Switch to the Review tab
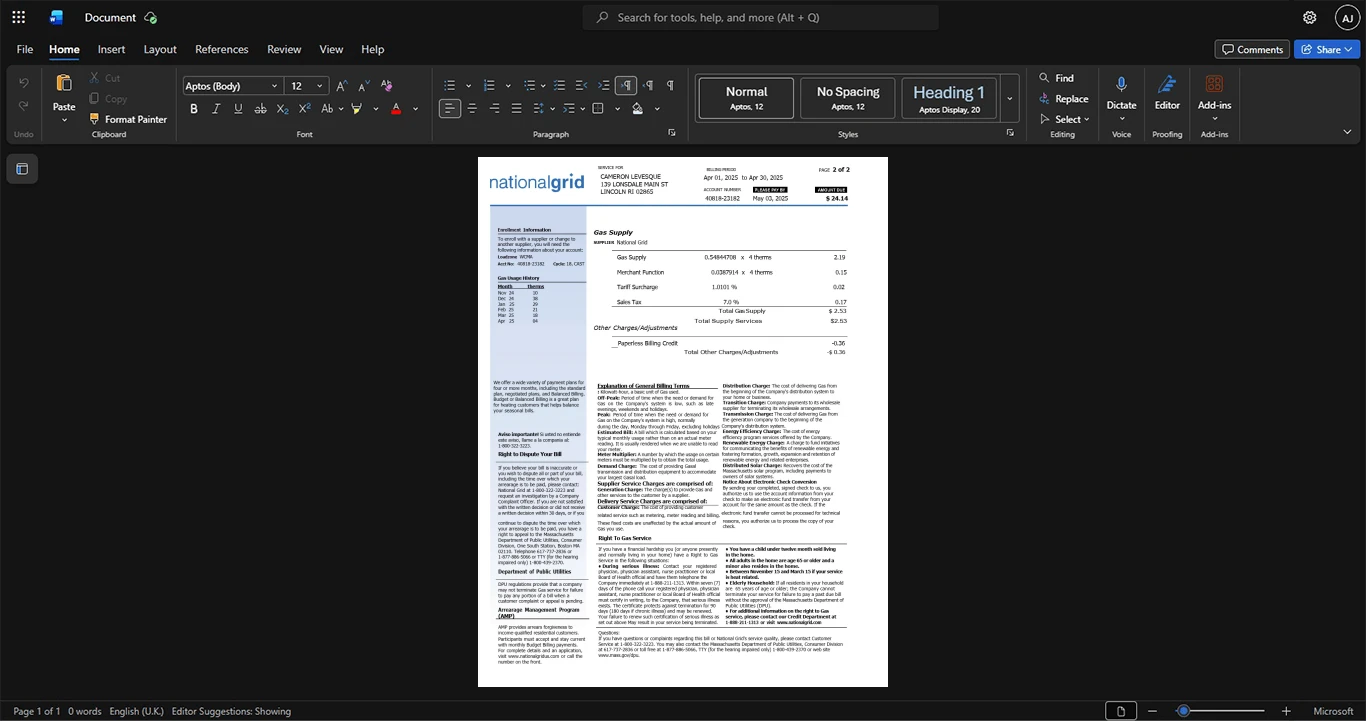This screenshot has width=1366, height=721. click(x=284, y=49)
